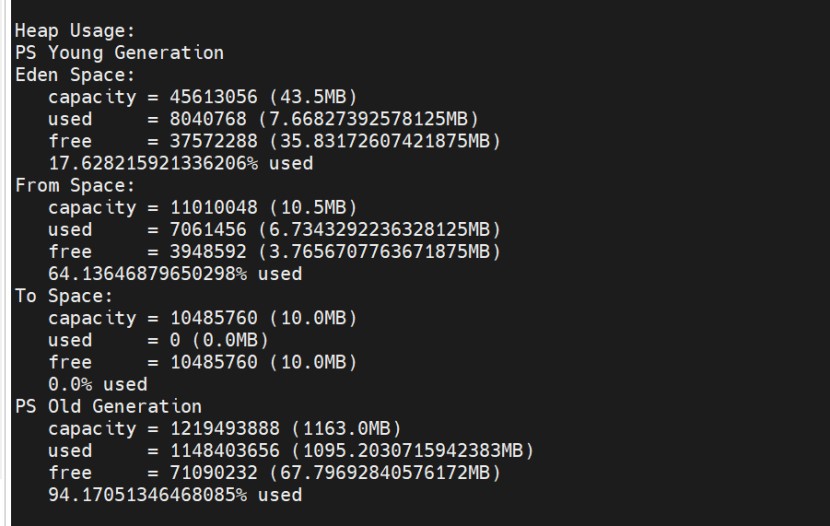Click the From Space label

click(x=75, y=186)
